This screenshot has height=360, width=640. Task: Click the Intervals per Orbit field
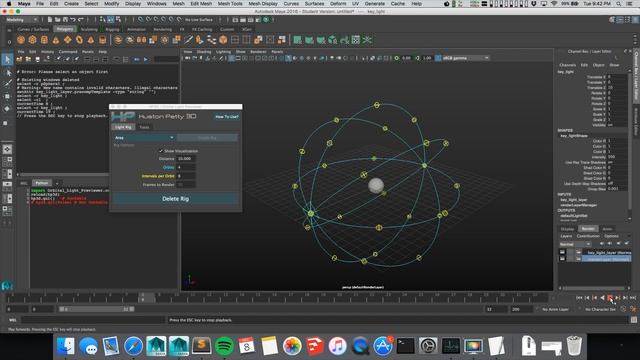coord(186,176)
